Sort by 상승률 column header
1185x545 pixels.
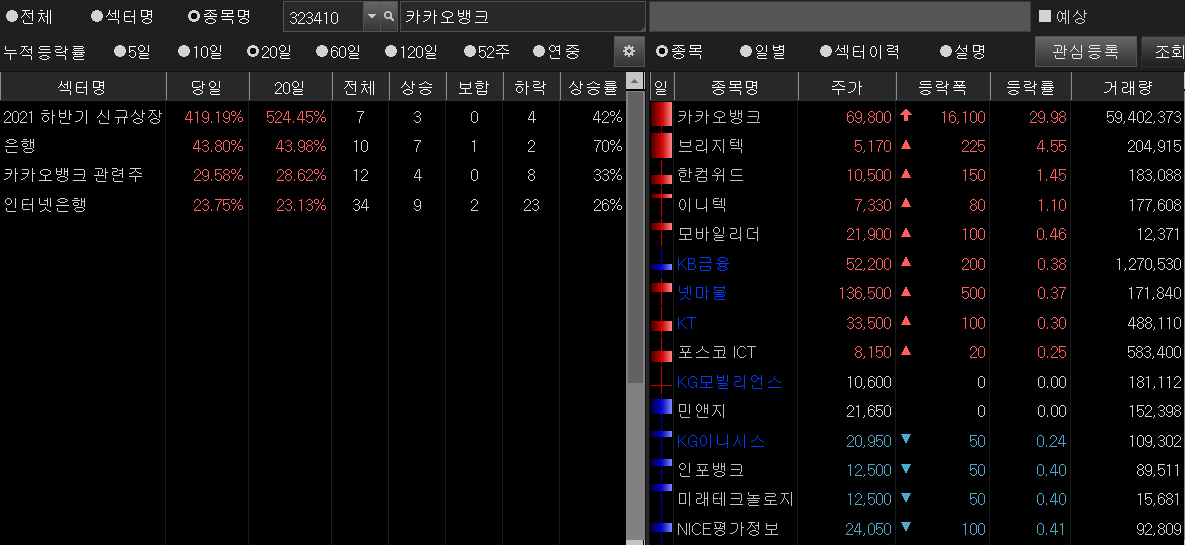point(592,88)
